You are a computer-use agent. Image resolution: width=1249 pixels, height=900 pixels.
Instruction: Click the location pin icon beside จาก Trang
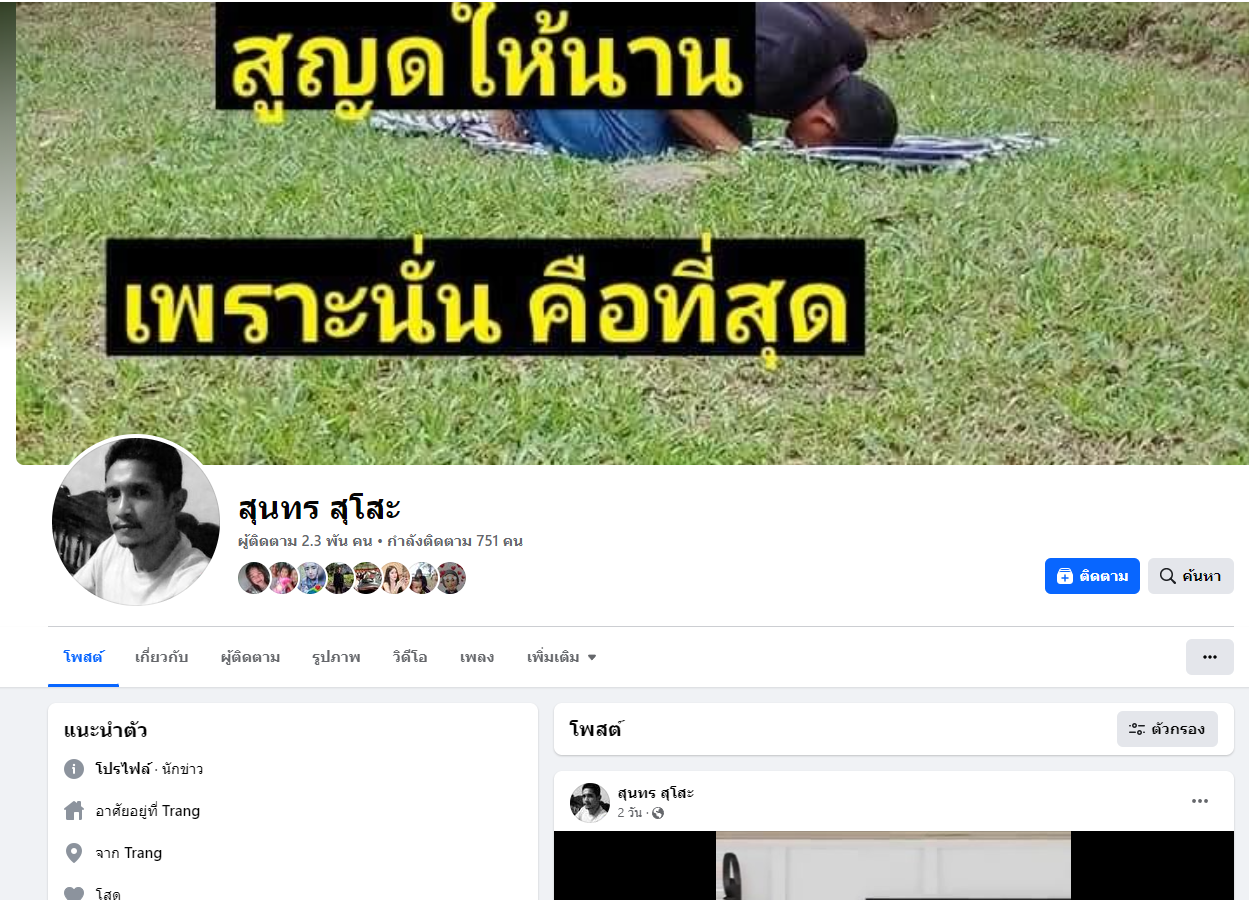pos(74,853)
